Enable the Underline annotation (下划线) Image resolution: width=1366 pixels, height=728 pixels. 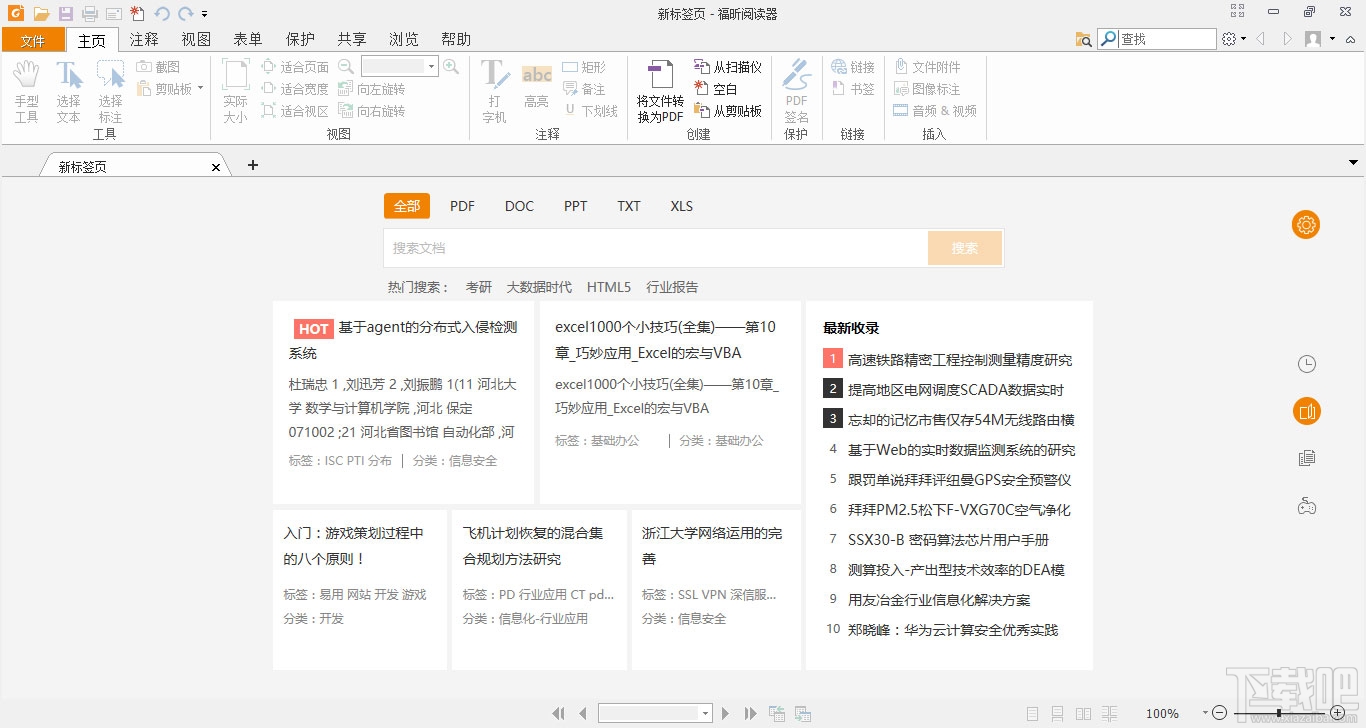(x=592, y=110)
